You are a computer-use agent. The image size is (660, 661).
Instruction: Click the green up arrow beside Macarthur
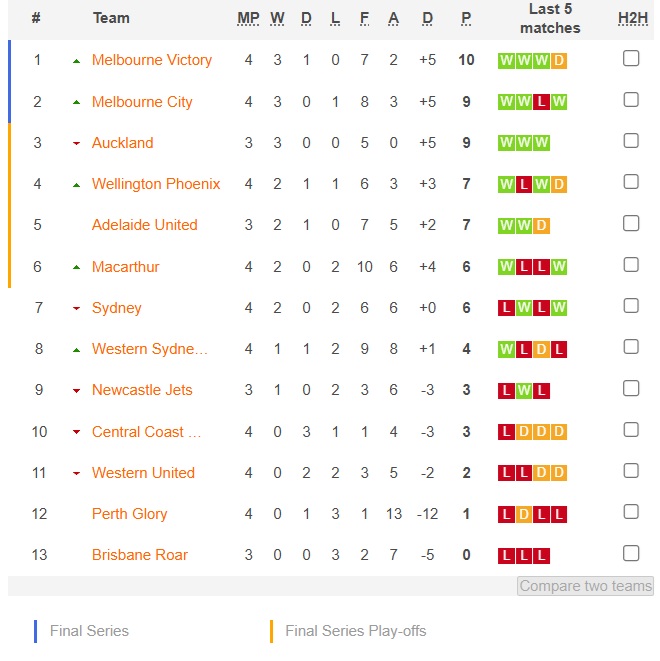tap(76, 267)
